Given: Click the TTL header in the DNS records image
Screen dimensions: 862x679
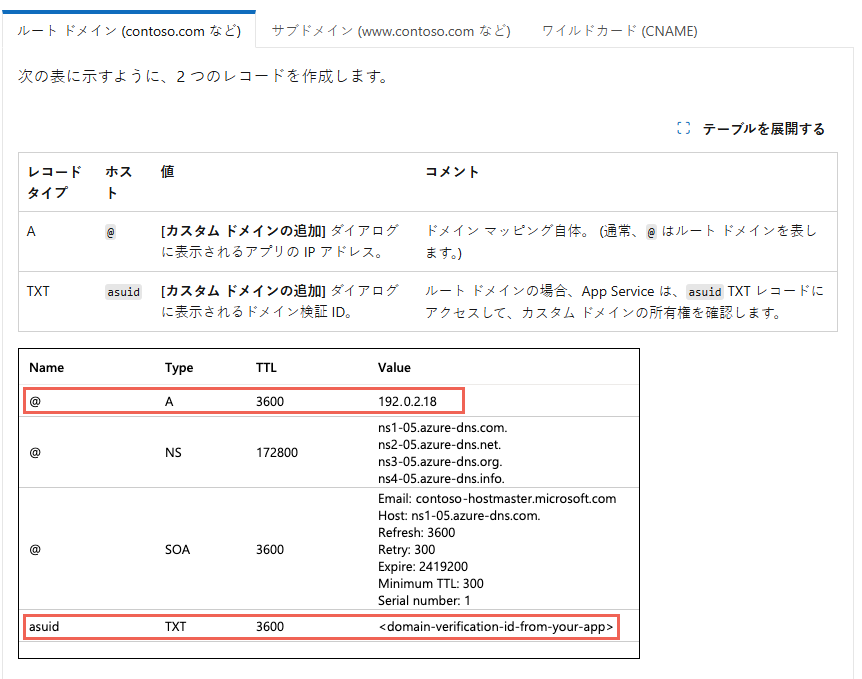Looking at the screenshot, I should coord(266,367).
